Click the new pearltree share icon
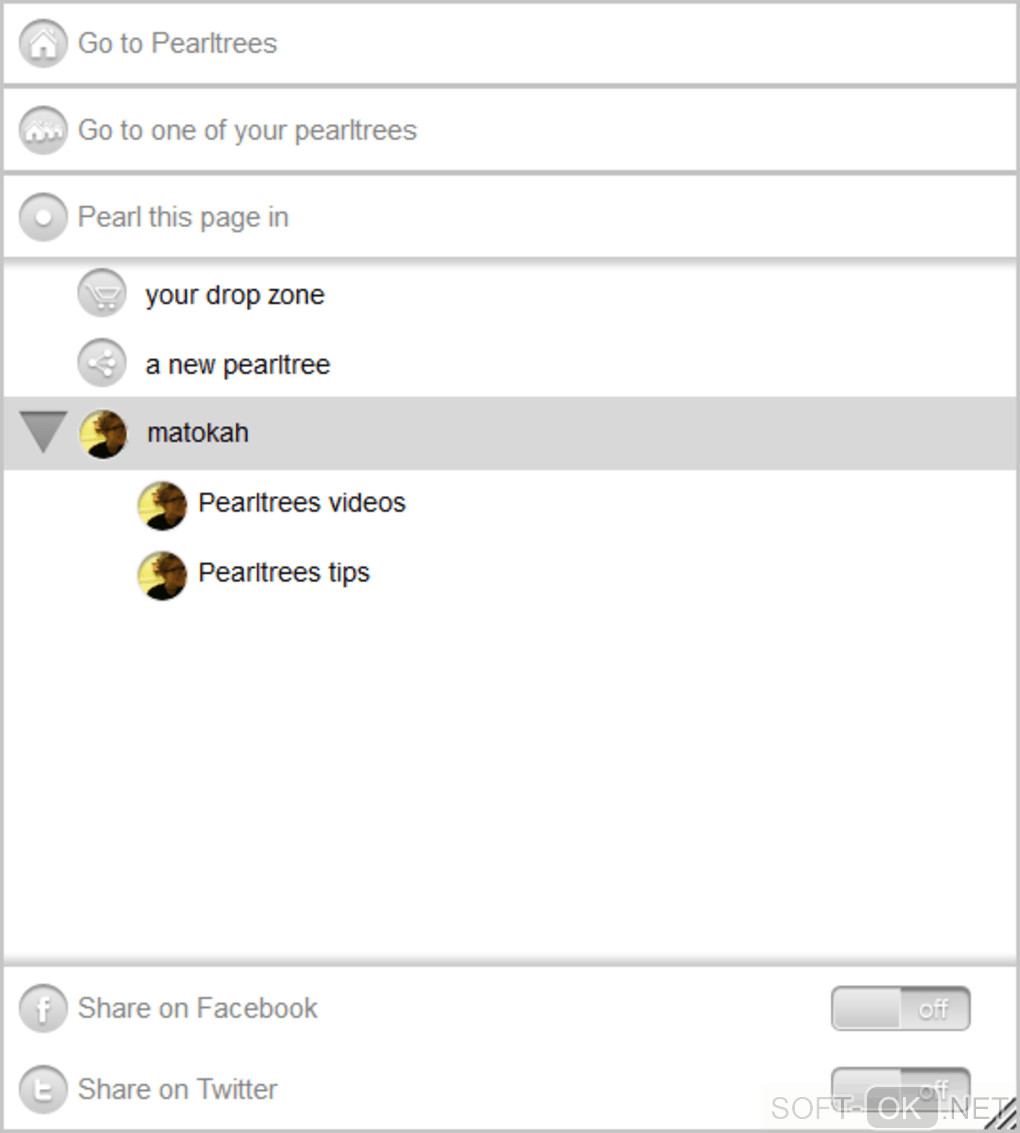 (102, 364)
